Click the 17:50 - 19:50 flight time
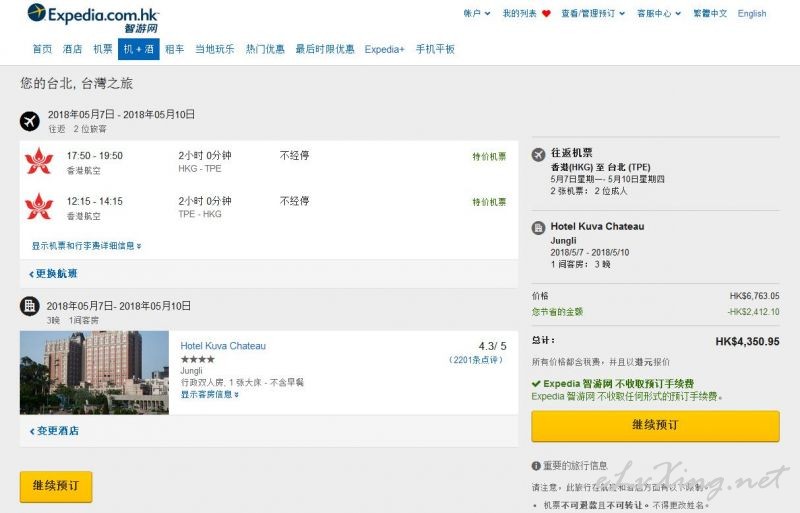The width and height of the screenshot is (800, 513). (94, 156)
